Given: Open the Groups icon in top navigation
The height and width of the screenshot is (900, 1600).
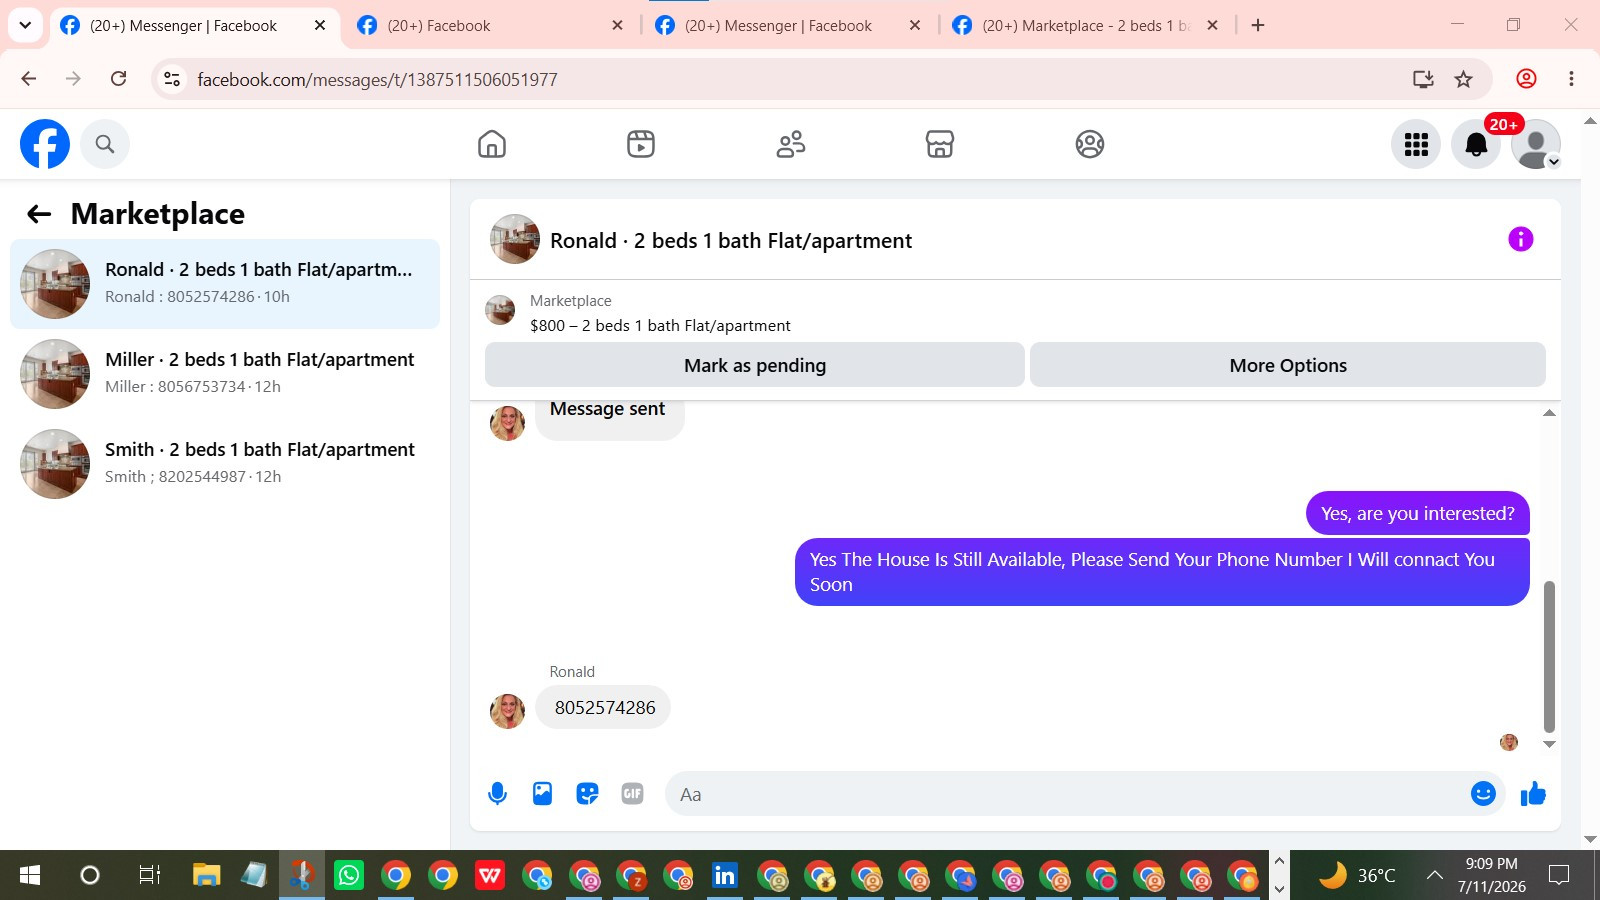Looking at the screenshot, I should click(1090, 144).
